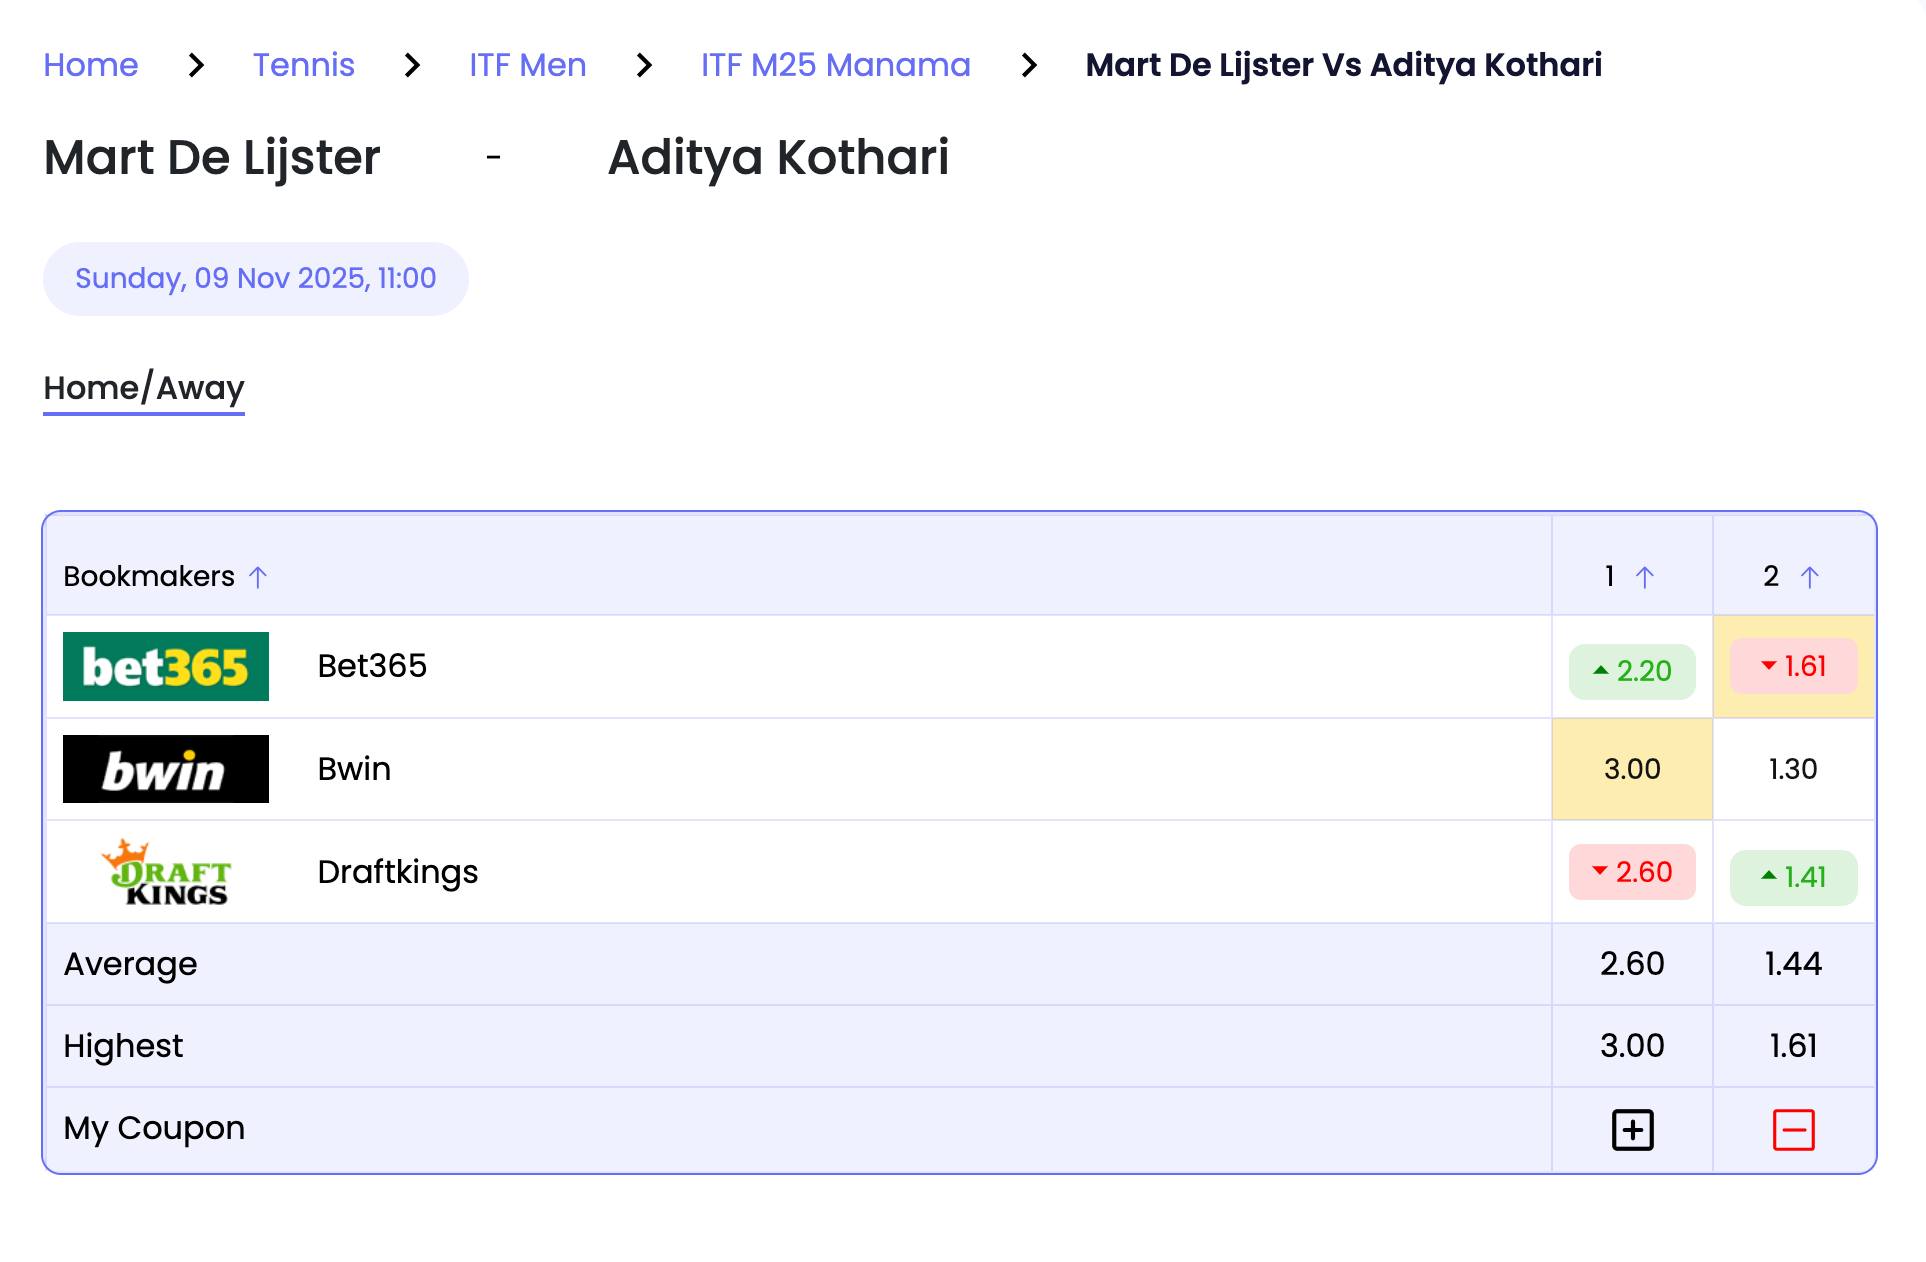Sort by column 1 odds arrow
The height and width of the screenshot is (1262, 1926).
tap(1644, 577)
